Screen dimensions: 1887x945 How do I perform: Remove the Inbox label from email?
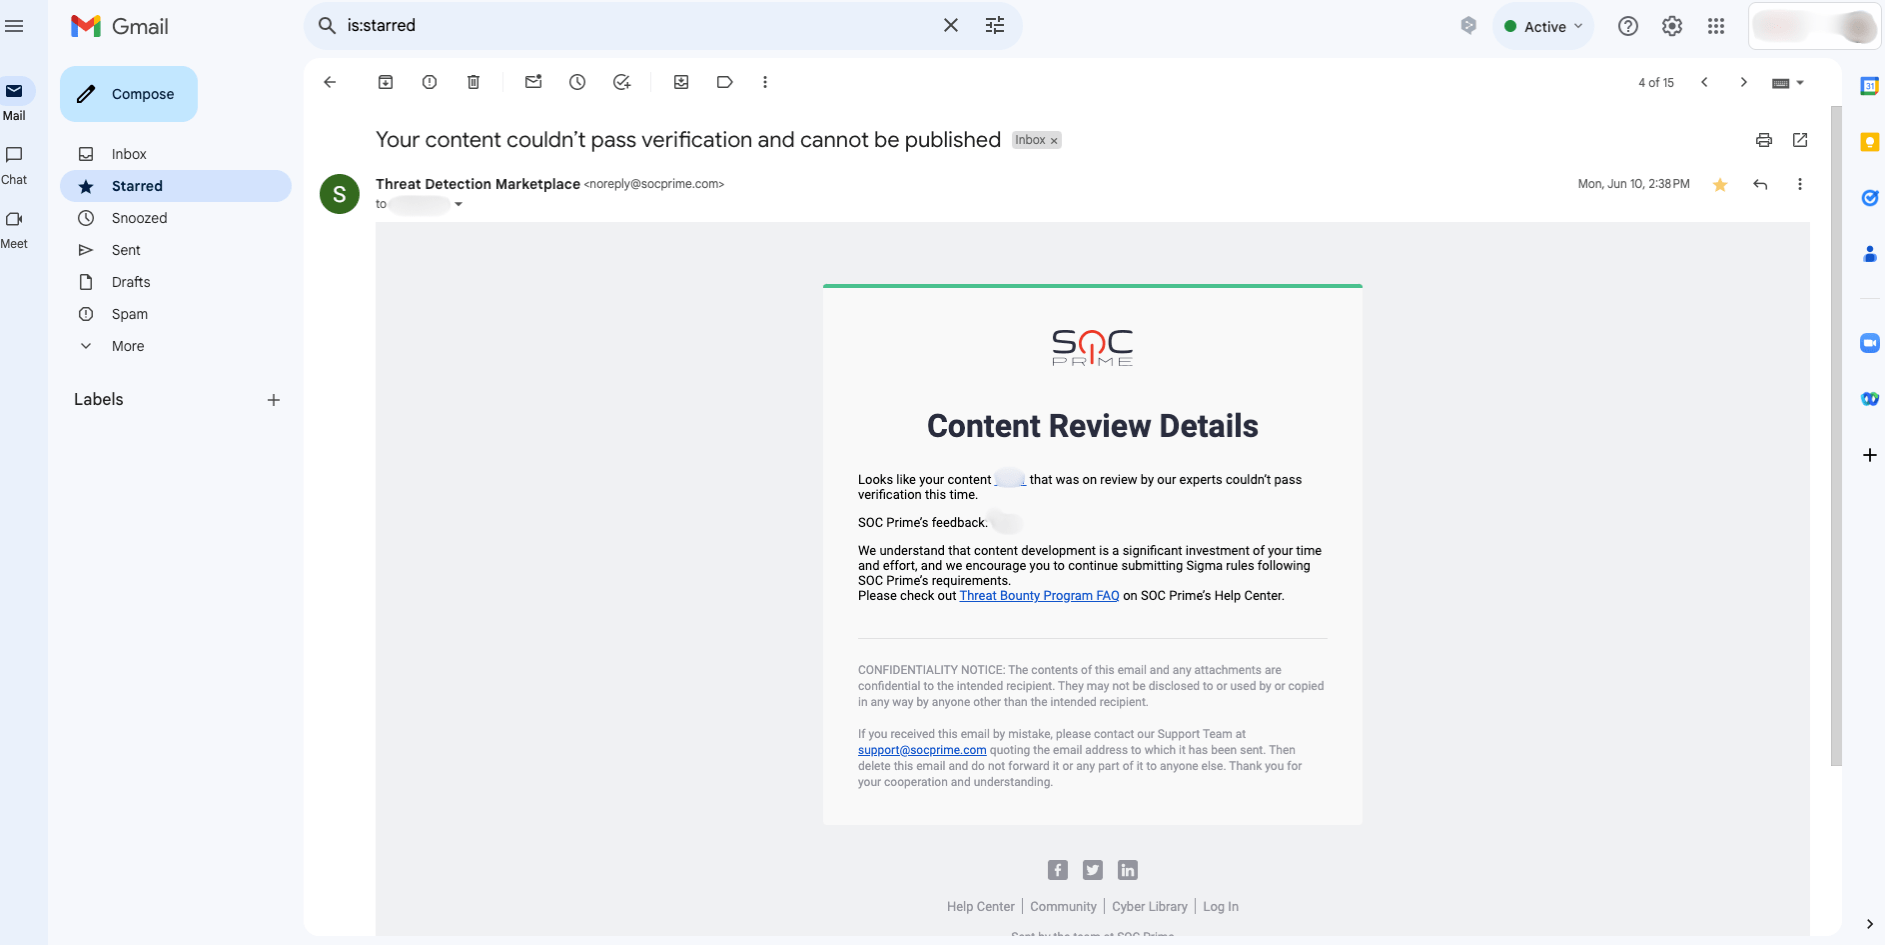1054,141
